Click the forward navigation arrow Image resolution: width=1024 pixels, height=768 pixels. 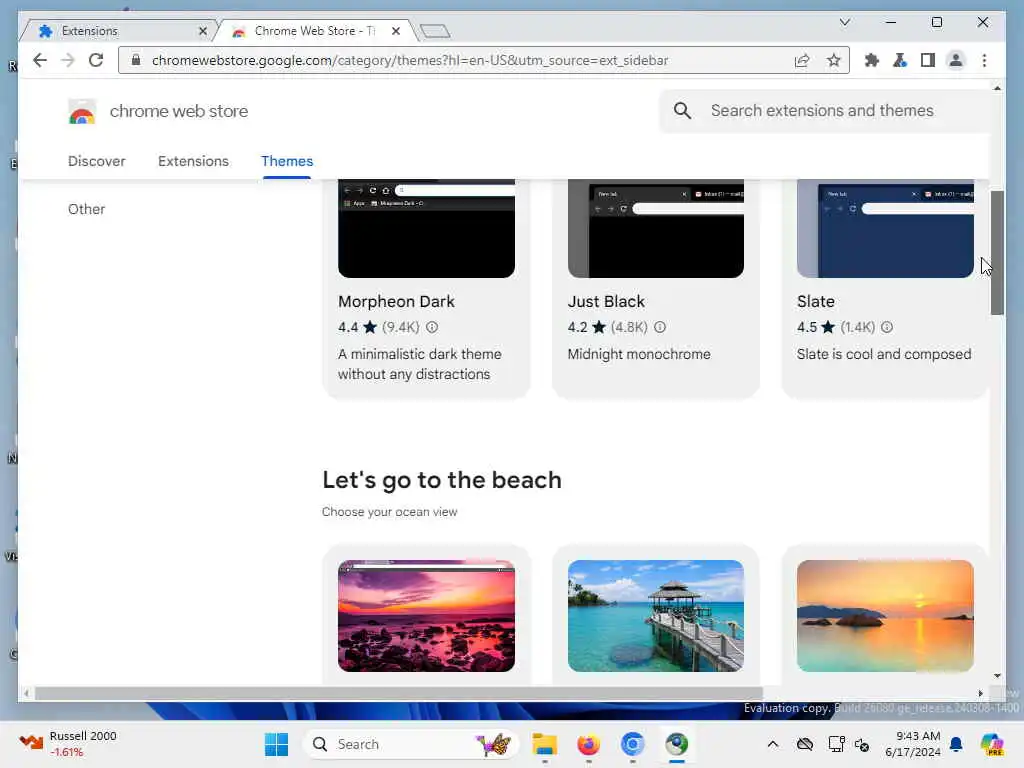[x=68, y=60]
